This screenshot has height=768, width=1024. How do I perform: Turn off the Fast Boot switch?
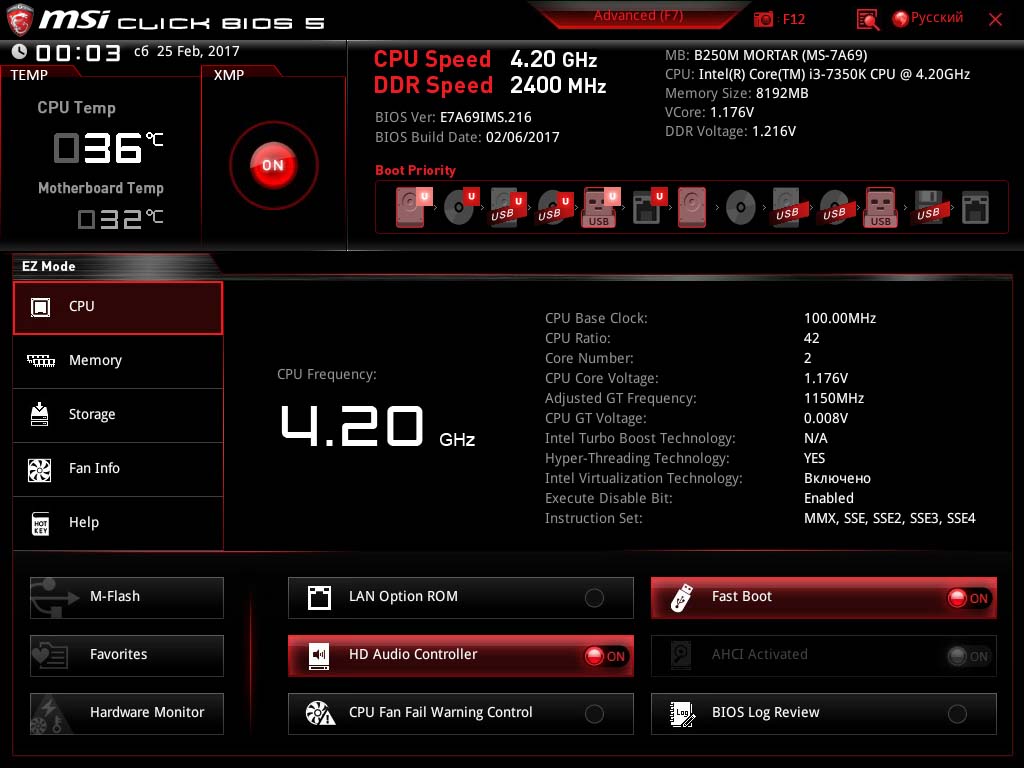pyautogui.click(x=969, y=598)
